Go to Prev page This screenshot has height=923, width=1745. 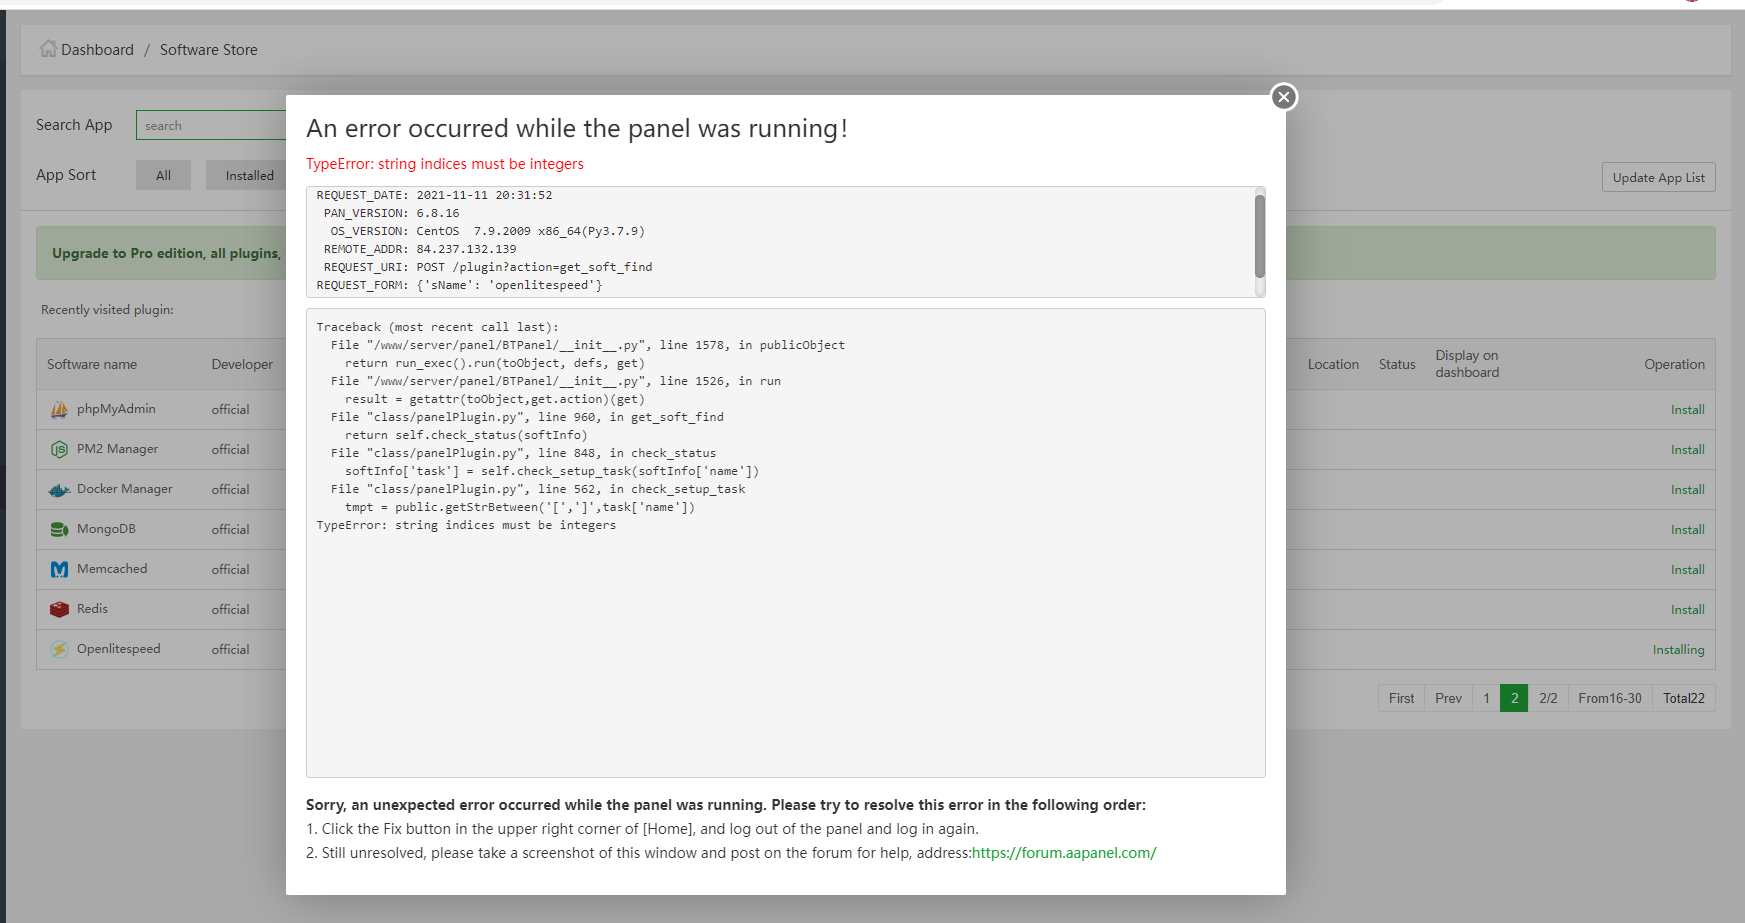(1448, 698)
